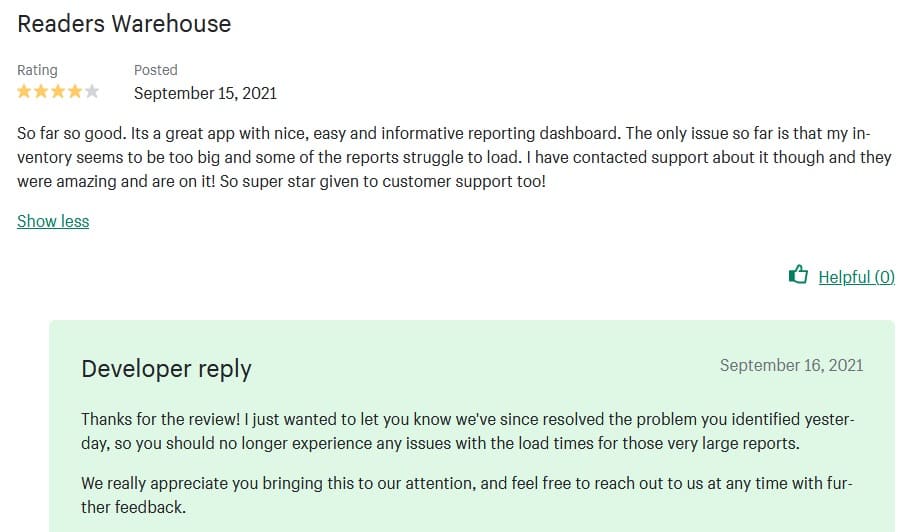This screenshot has width=917, height=532.
Task: Click the thumbs-up Helpful icon
Action: [x=798, y=274]
